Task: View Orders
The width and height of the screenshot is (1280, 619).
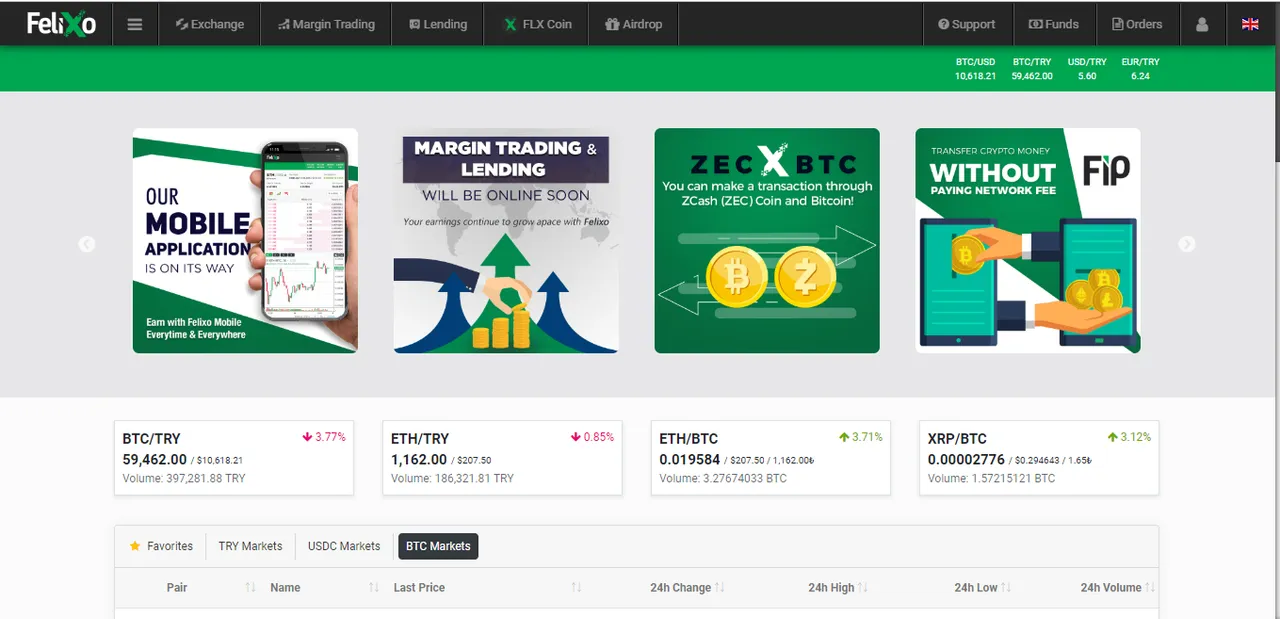Action: point(1137,24)
